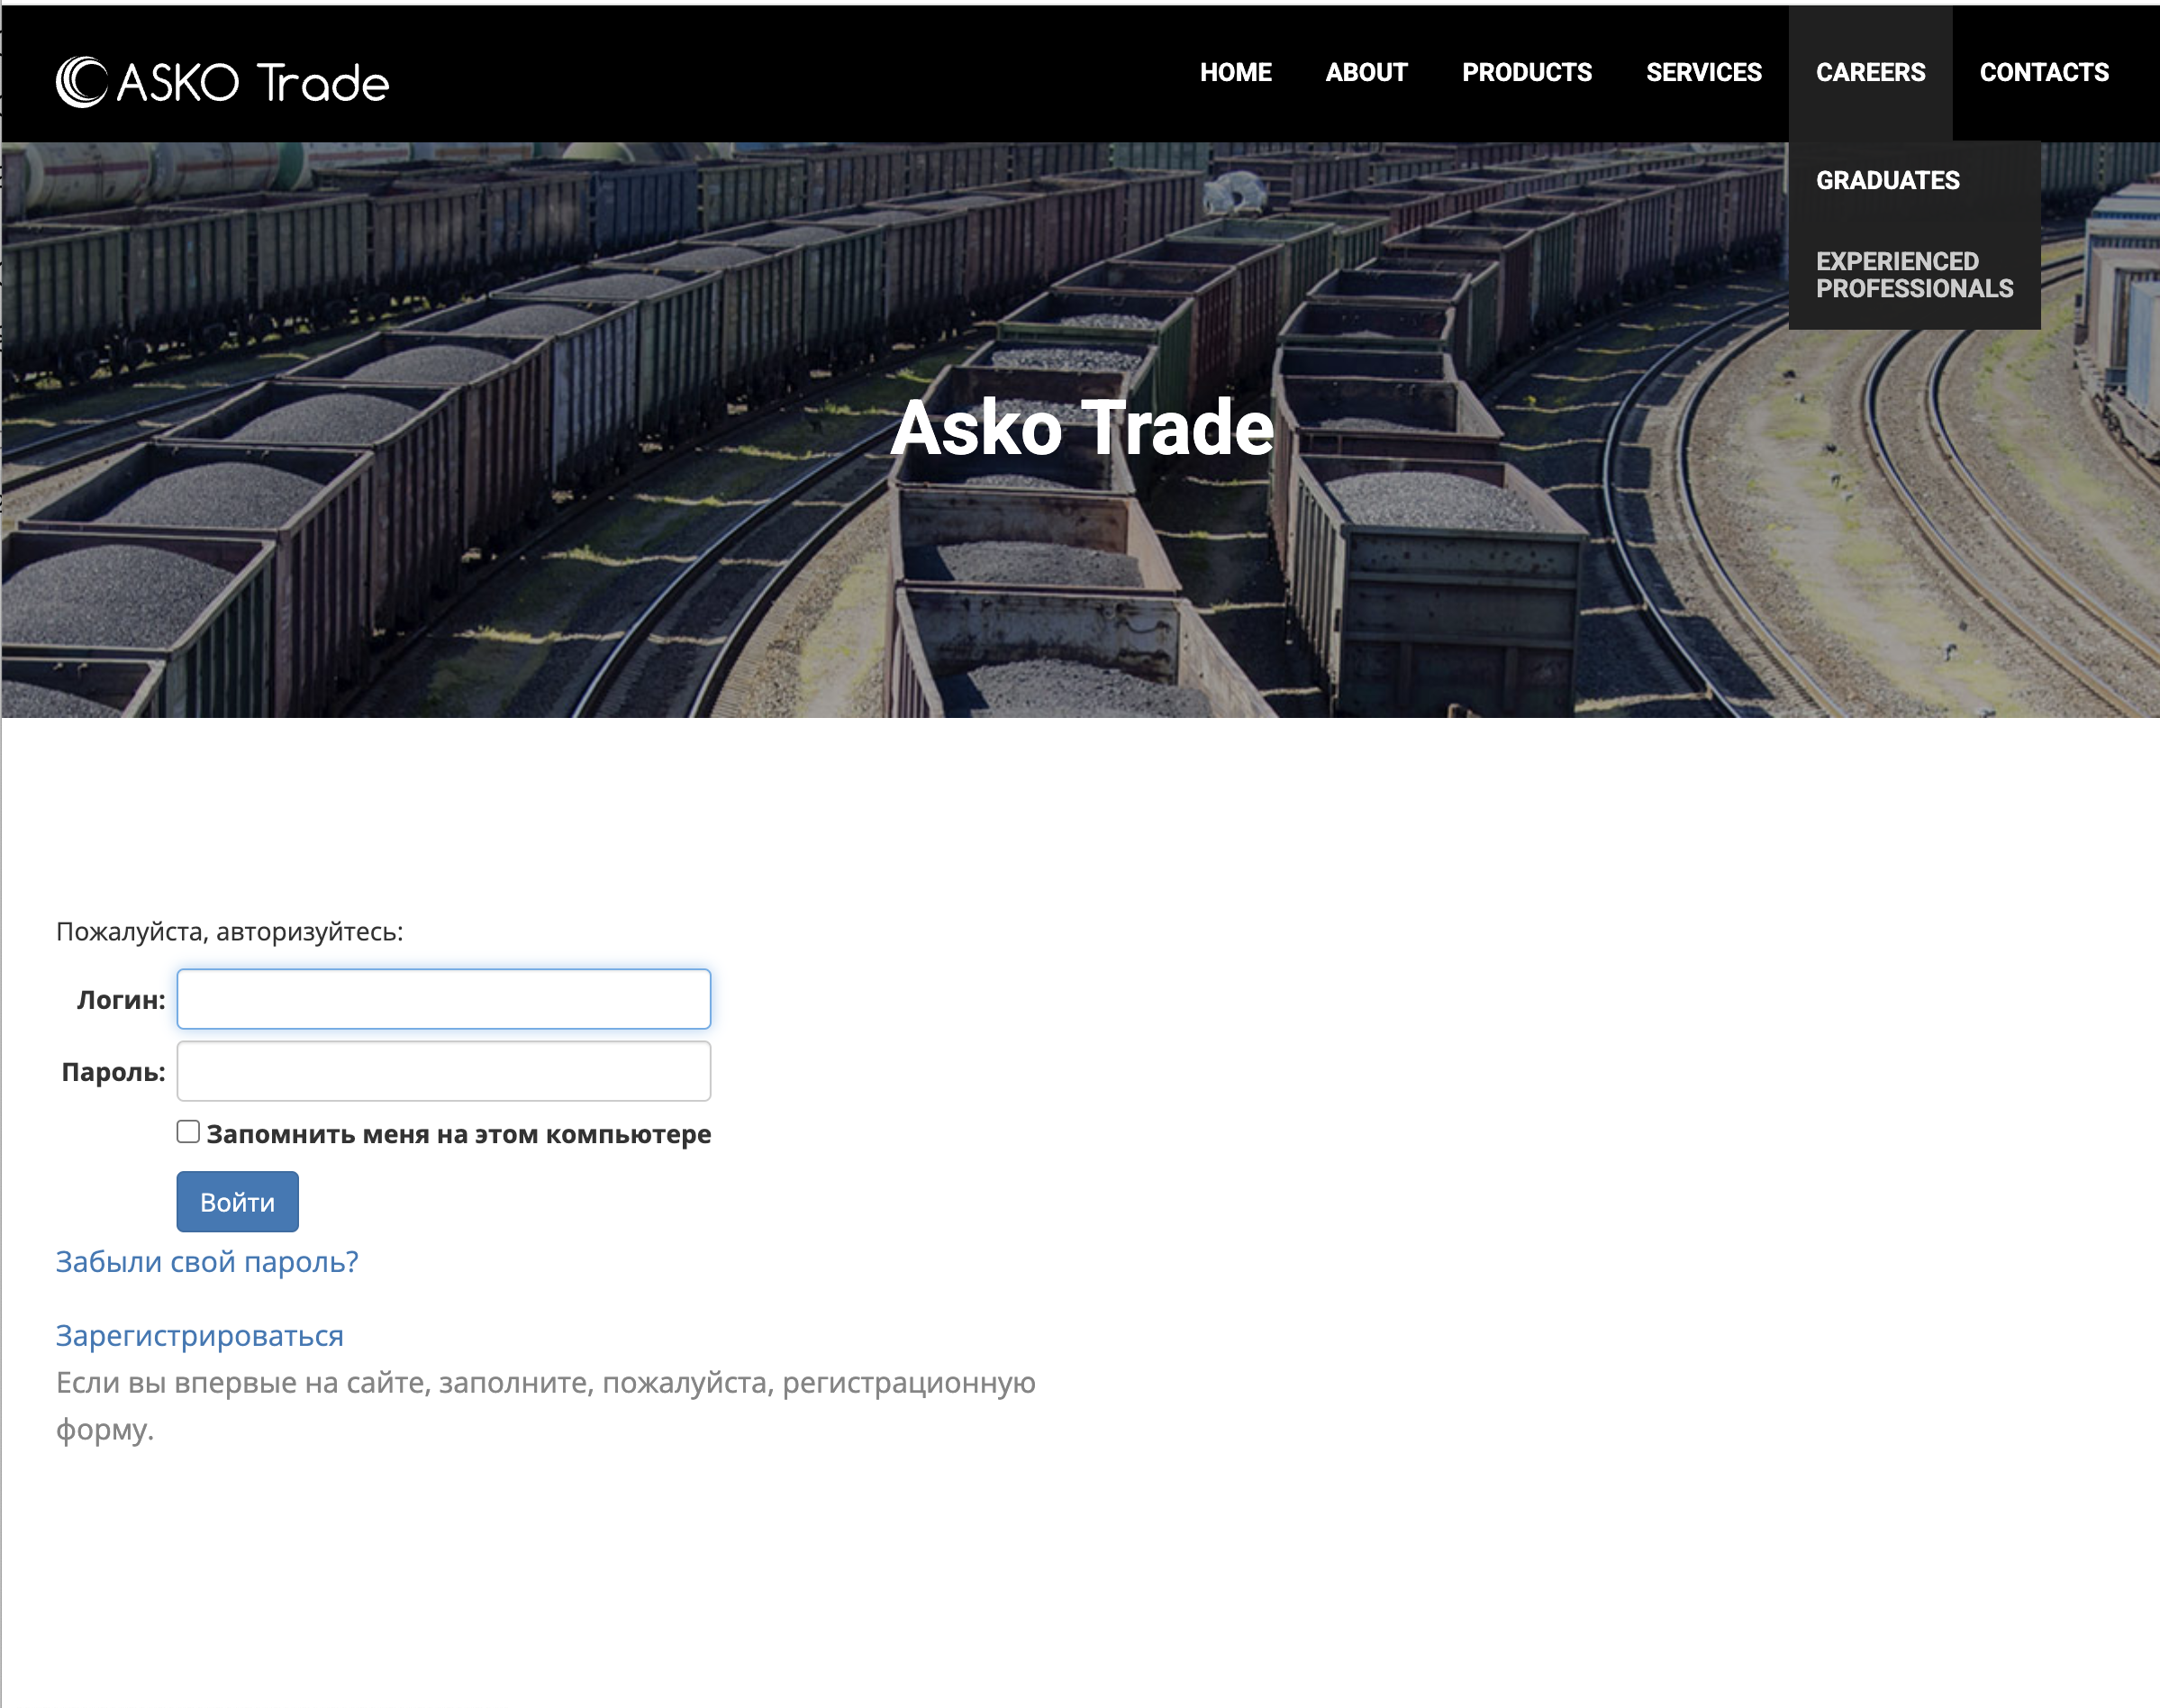This screenshot has width=2160, height=1708.
Task: Click the Войти login button
Action: coord(237,1202)
